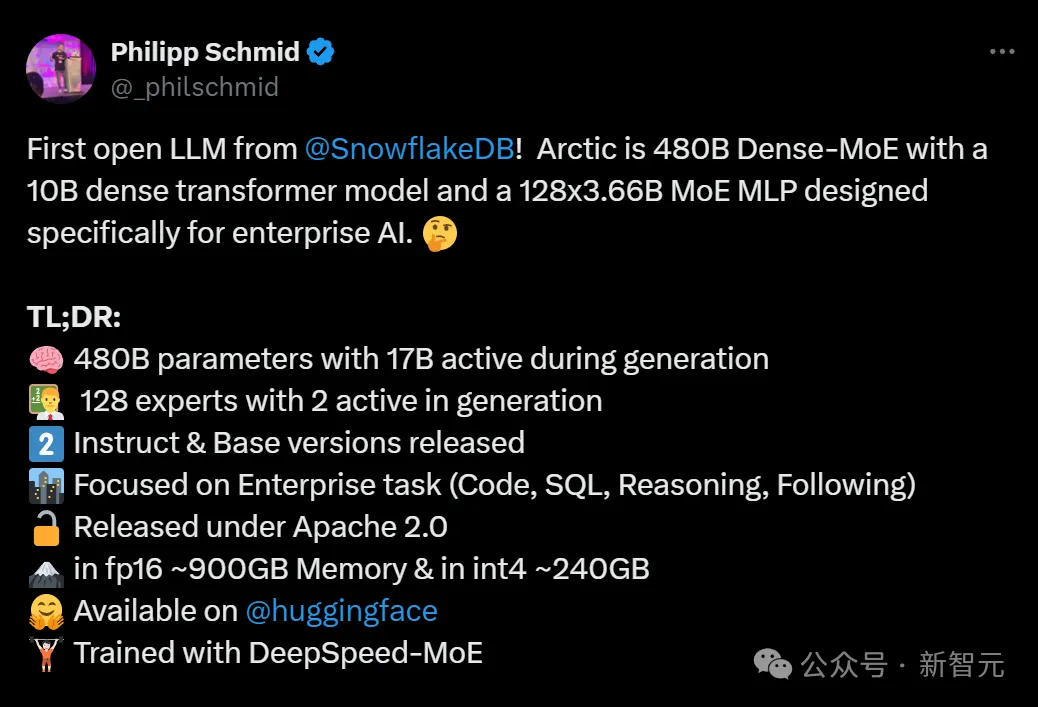Viewport: 1038px width, 707px height.
Task: Click Philipp Schmid's profile avatar
Action: pos(61,69)
